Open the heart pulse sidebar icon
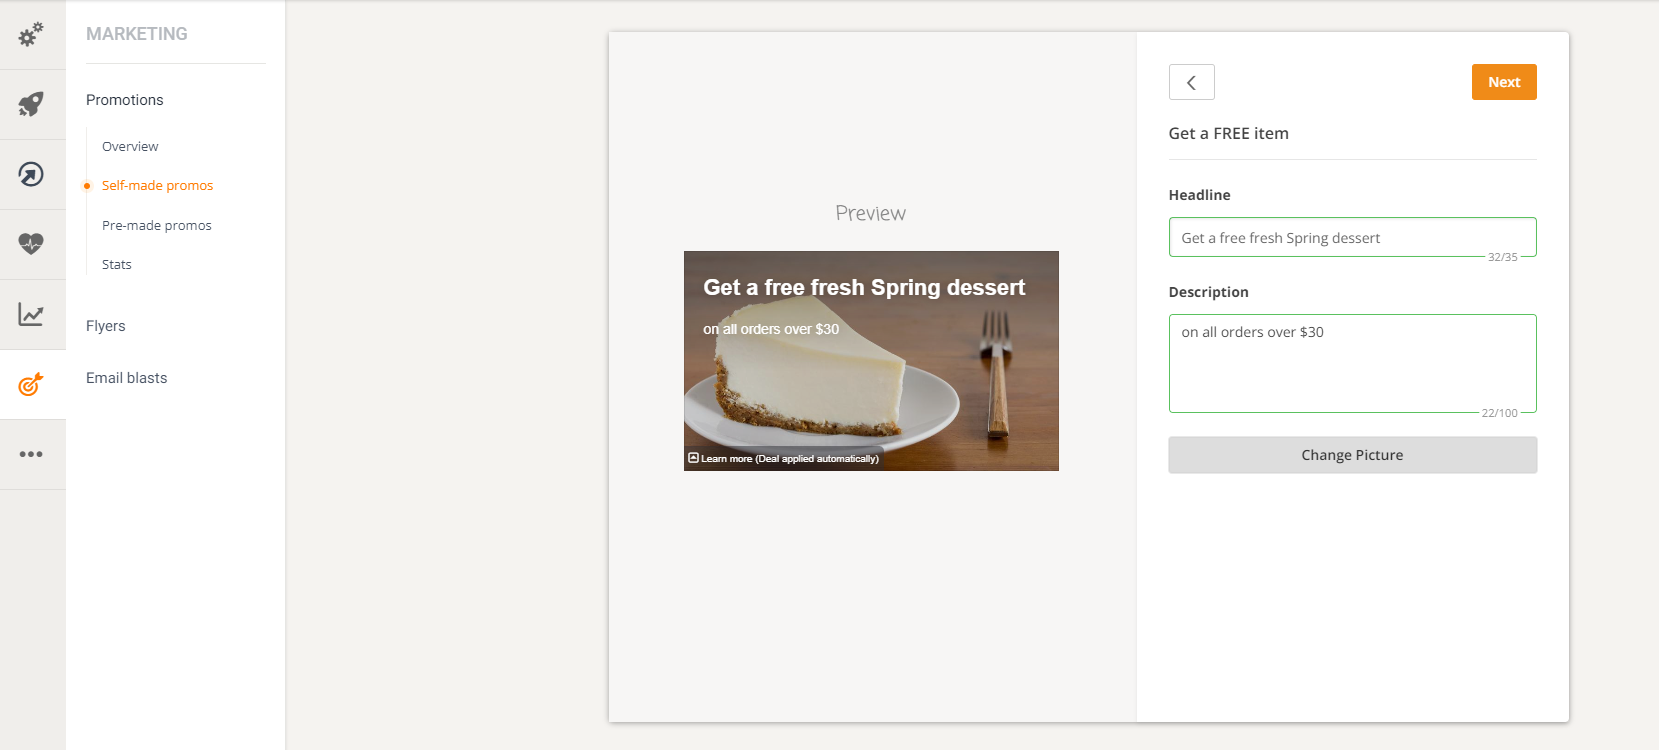 click(31, 244)
